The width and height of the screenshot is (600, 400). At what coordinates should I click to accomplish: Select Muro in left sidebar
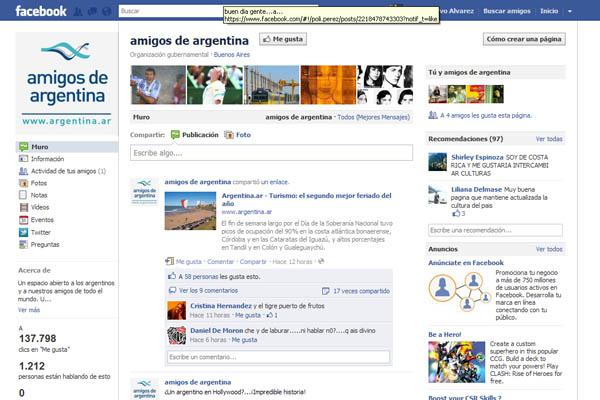click(67, 147)
